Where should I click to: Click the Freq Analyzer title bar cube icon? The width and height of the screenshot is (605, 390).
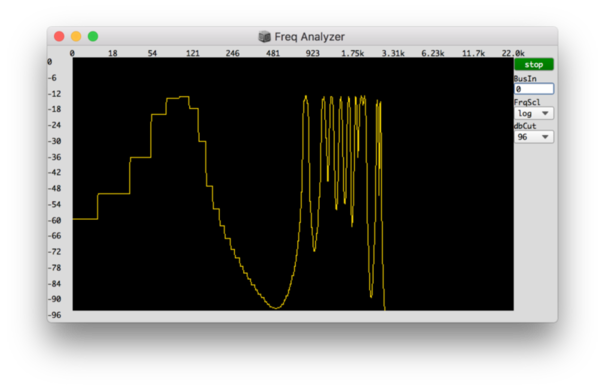(x=264, y=37)
